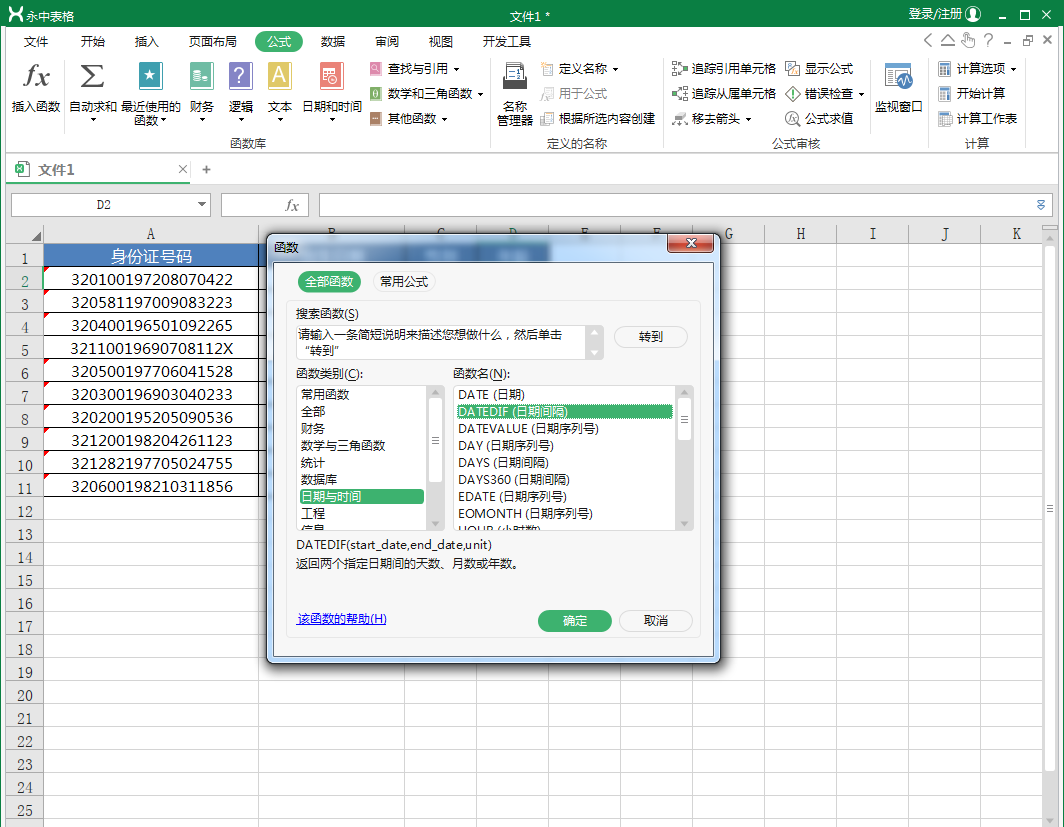1064x827 pixels.
Task: Click Create from Selection (根据所选内容创建)
Action: [597, 119]
